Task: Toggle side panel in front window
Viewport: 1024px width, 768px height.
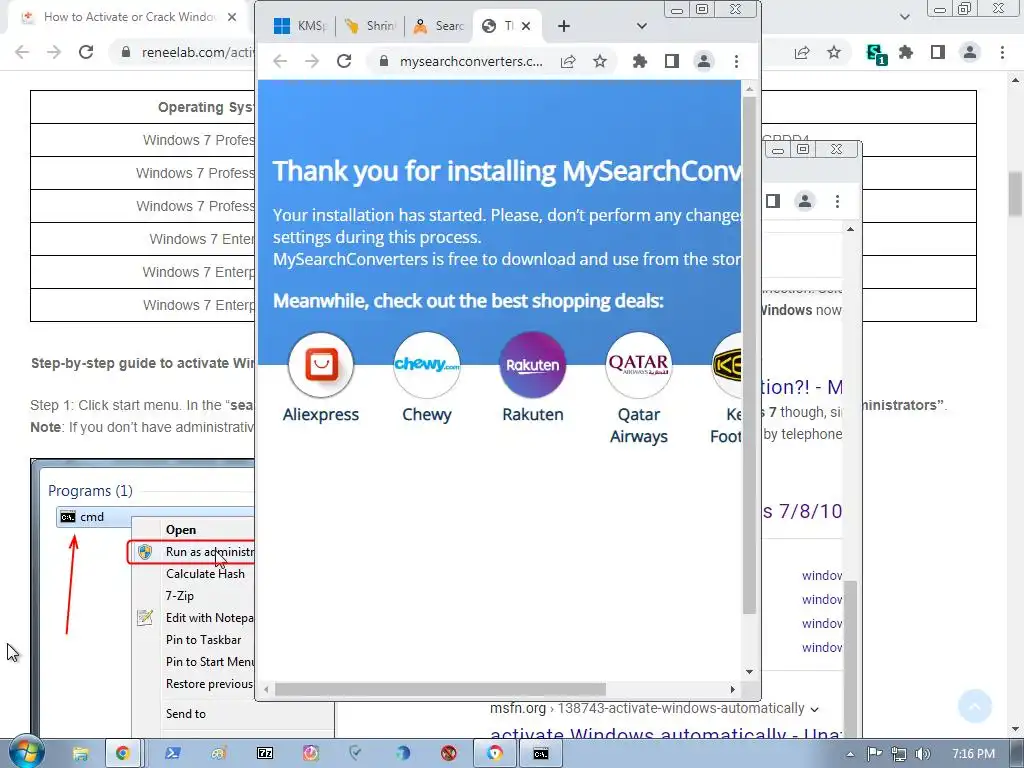Action: (672, 61)
